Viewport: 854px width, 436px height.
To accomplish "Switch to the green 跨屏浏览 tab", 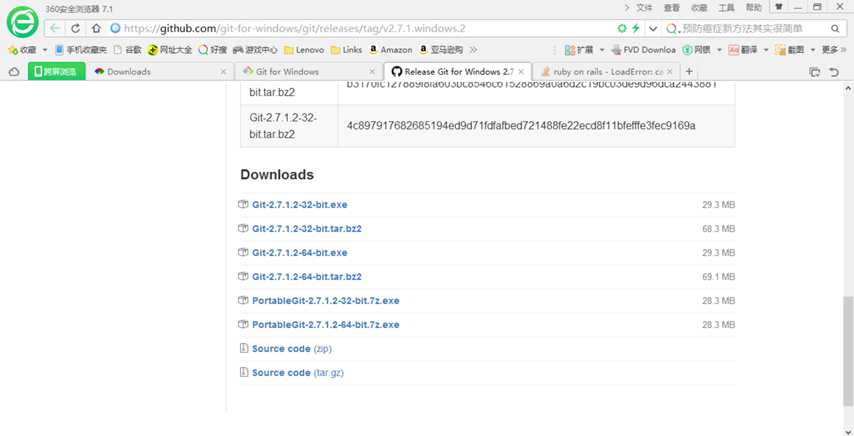I will coord(57,71).
